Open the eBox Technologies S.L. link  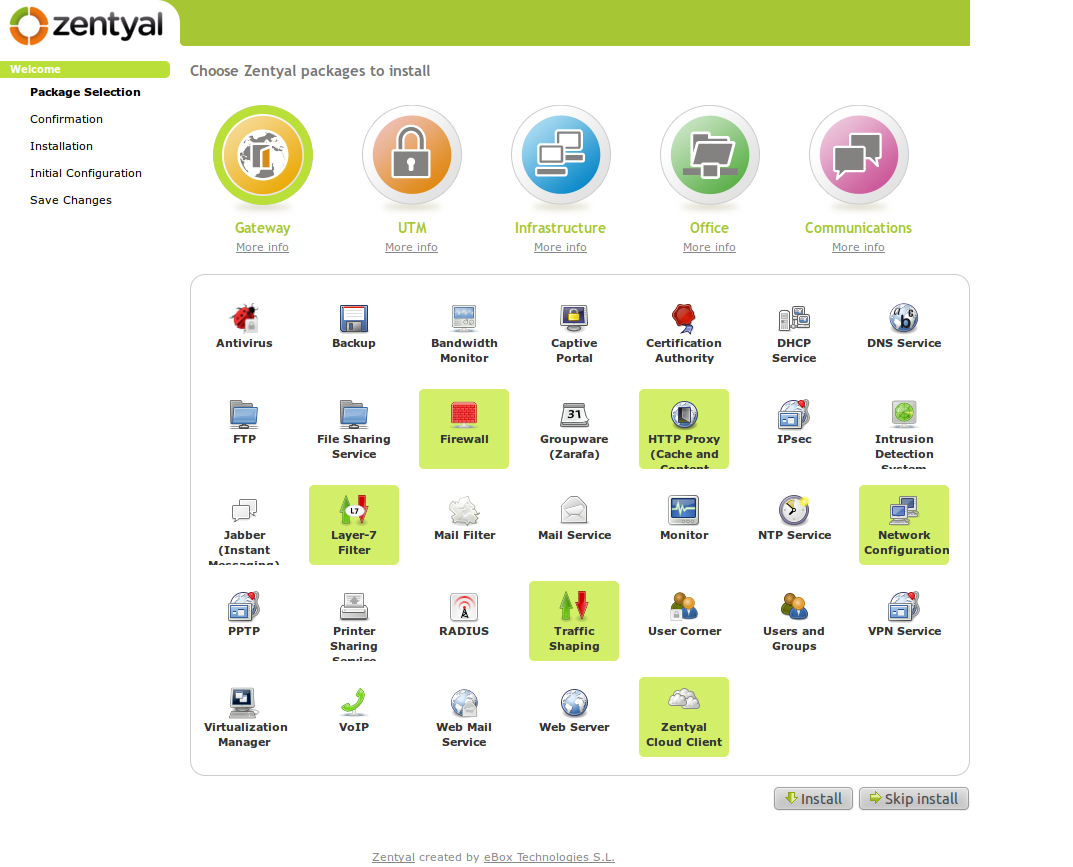coord(549,857)
